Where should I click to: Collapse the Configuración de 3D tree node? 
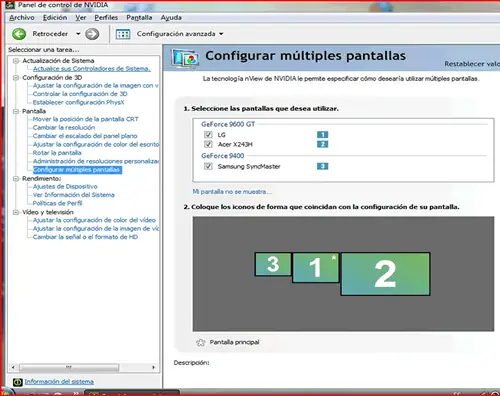[16, 78]
